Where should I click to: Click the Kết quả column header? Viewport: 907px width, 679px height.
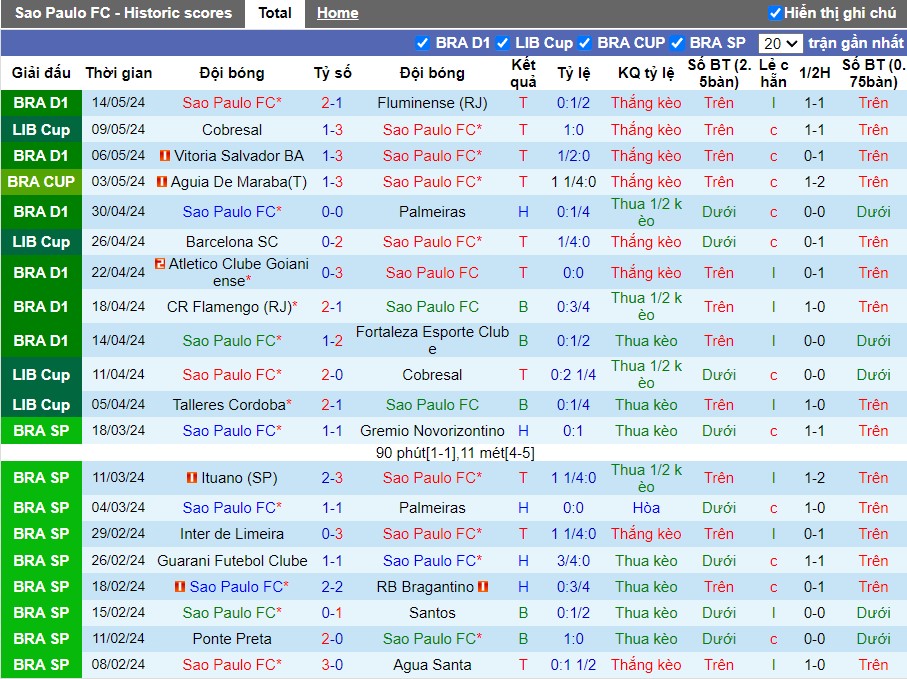[x=523, y=73]
